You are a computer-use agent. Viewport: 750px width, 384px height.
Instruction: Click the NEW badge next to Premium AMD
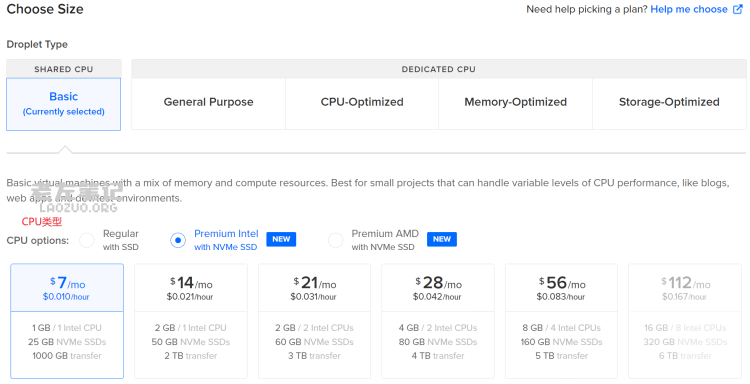[442, 239]
